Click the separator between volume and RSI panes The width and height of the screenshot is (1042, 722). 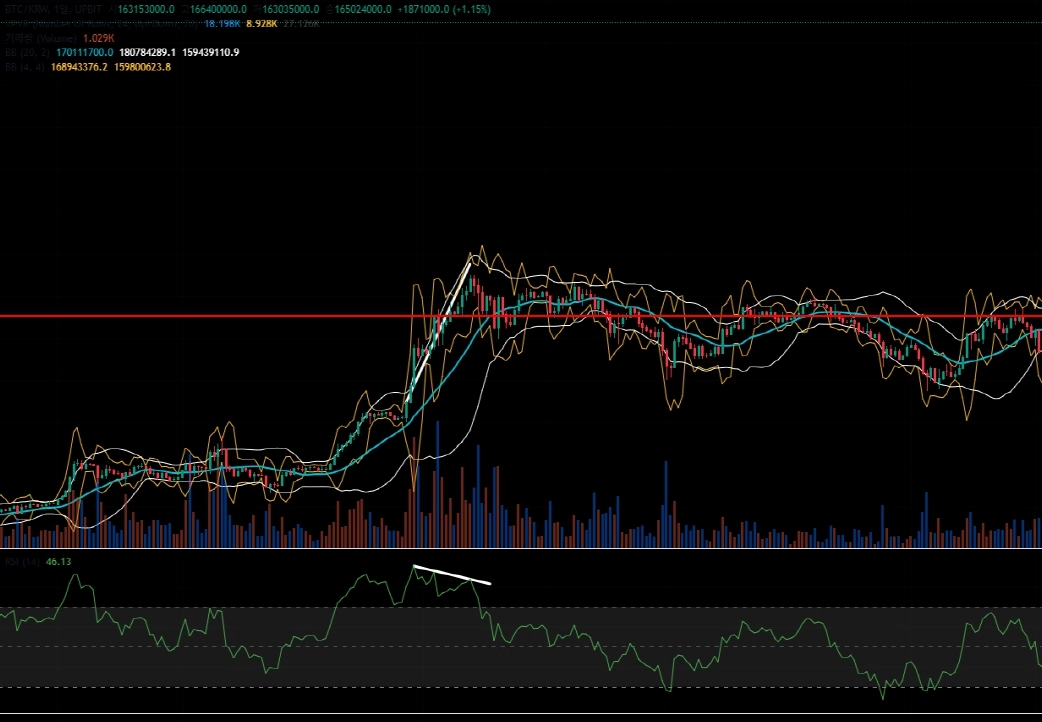(521, 549)
